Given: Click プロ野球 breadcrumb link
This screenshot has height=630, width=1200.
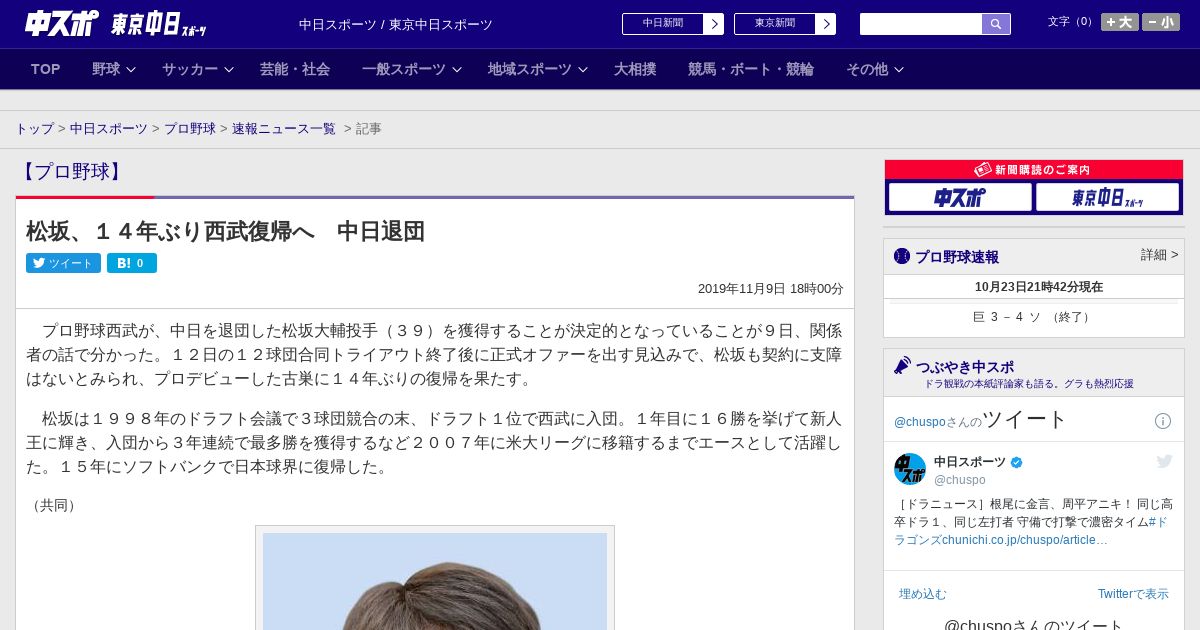Looking at the screenshot, I should [x=190, y=129].
